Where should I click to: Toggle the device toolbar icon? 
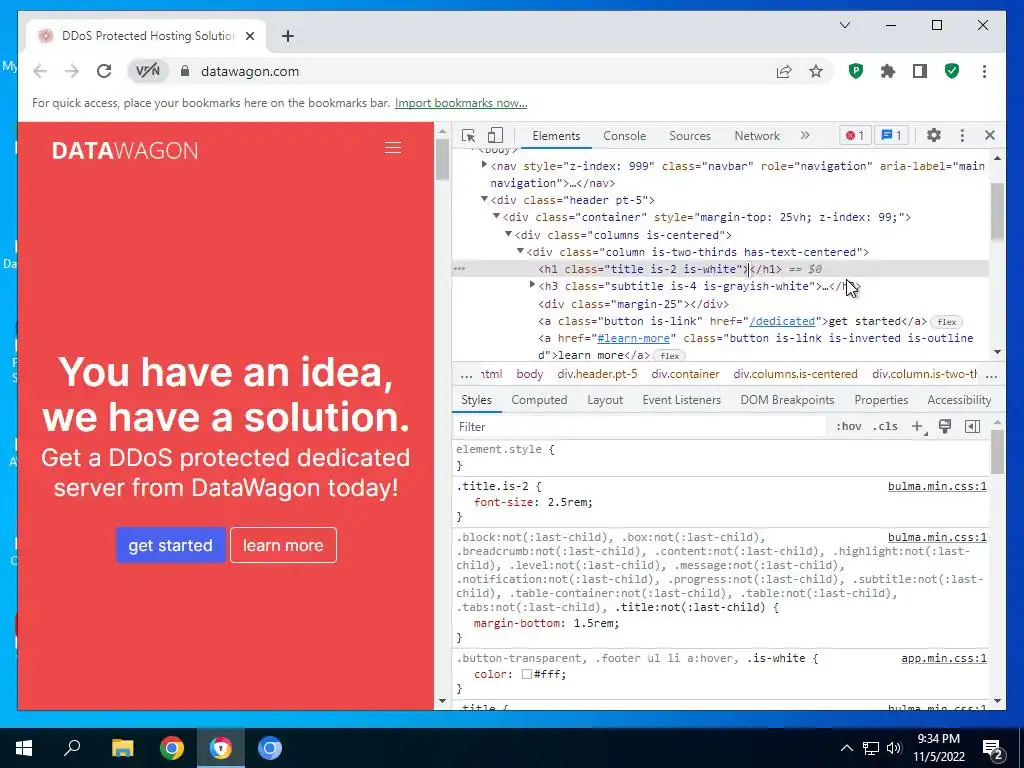(x=495, y=135)
